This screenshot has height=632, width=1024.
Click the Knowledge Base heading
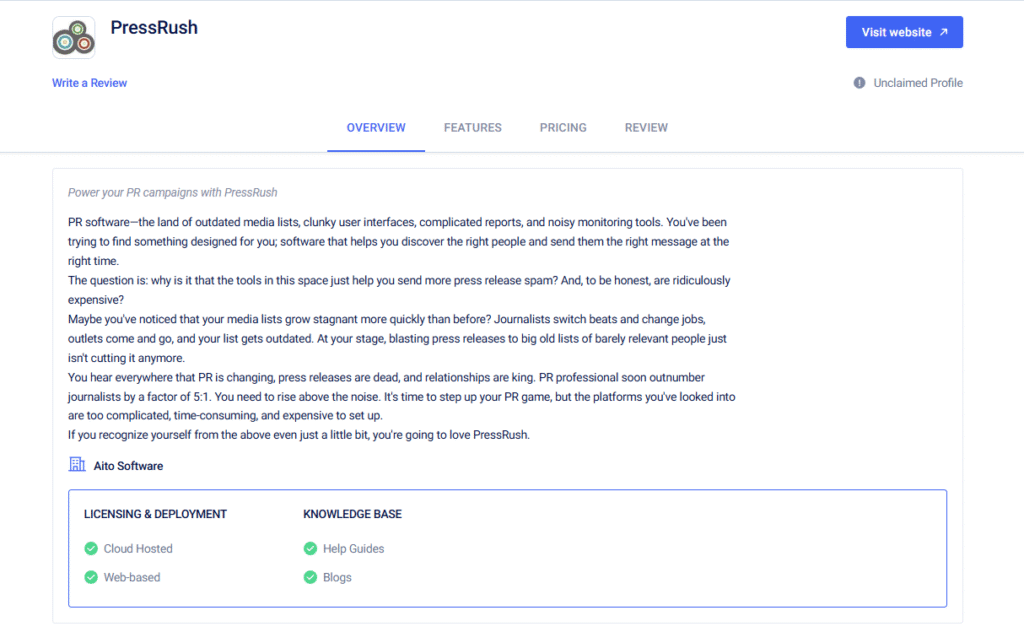click(352, 514)
